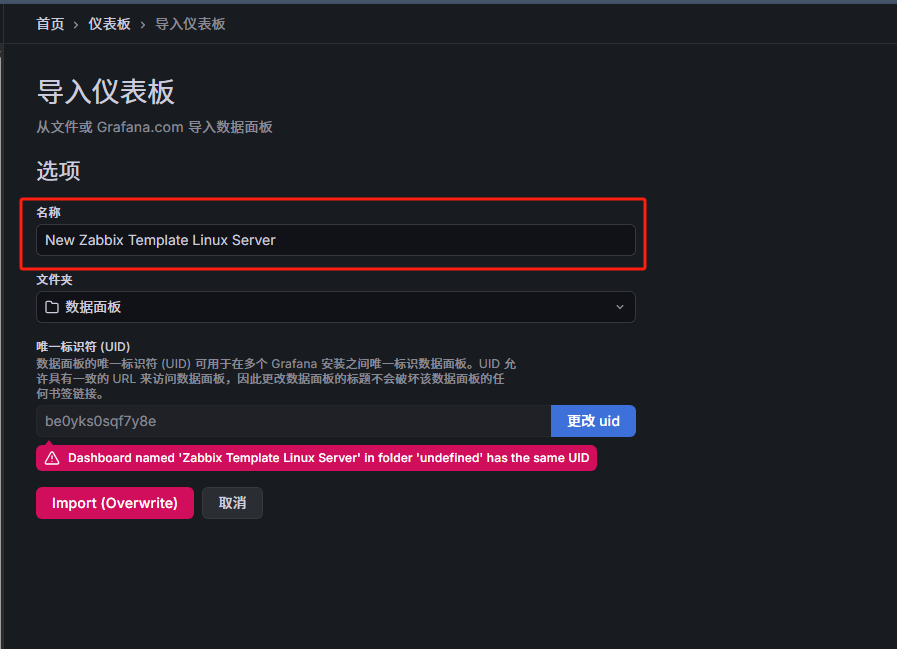Viewport: 897px width, 649px height.
Task: Click the 选项 section heading
Action: 58,171
